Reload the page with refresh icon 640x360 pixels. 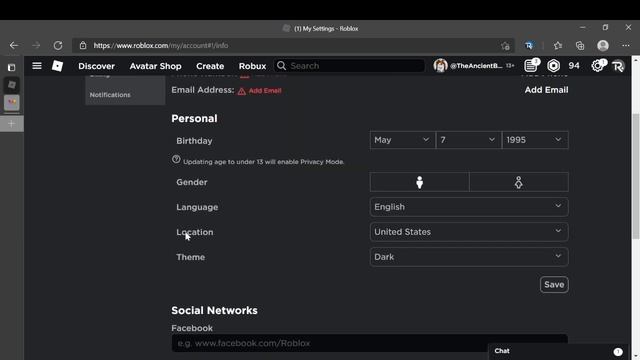(x=58, y=45)
